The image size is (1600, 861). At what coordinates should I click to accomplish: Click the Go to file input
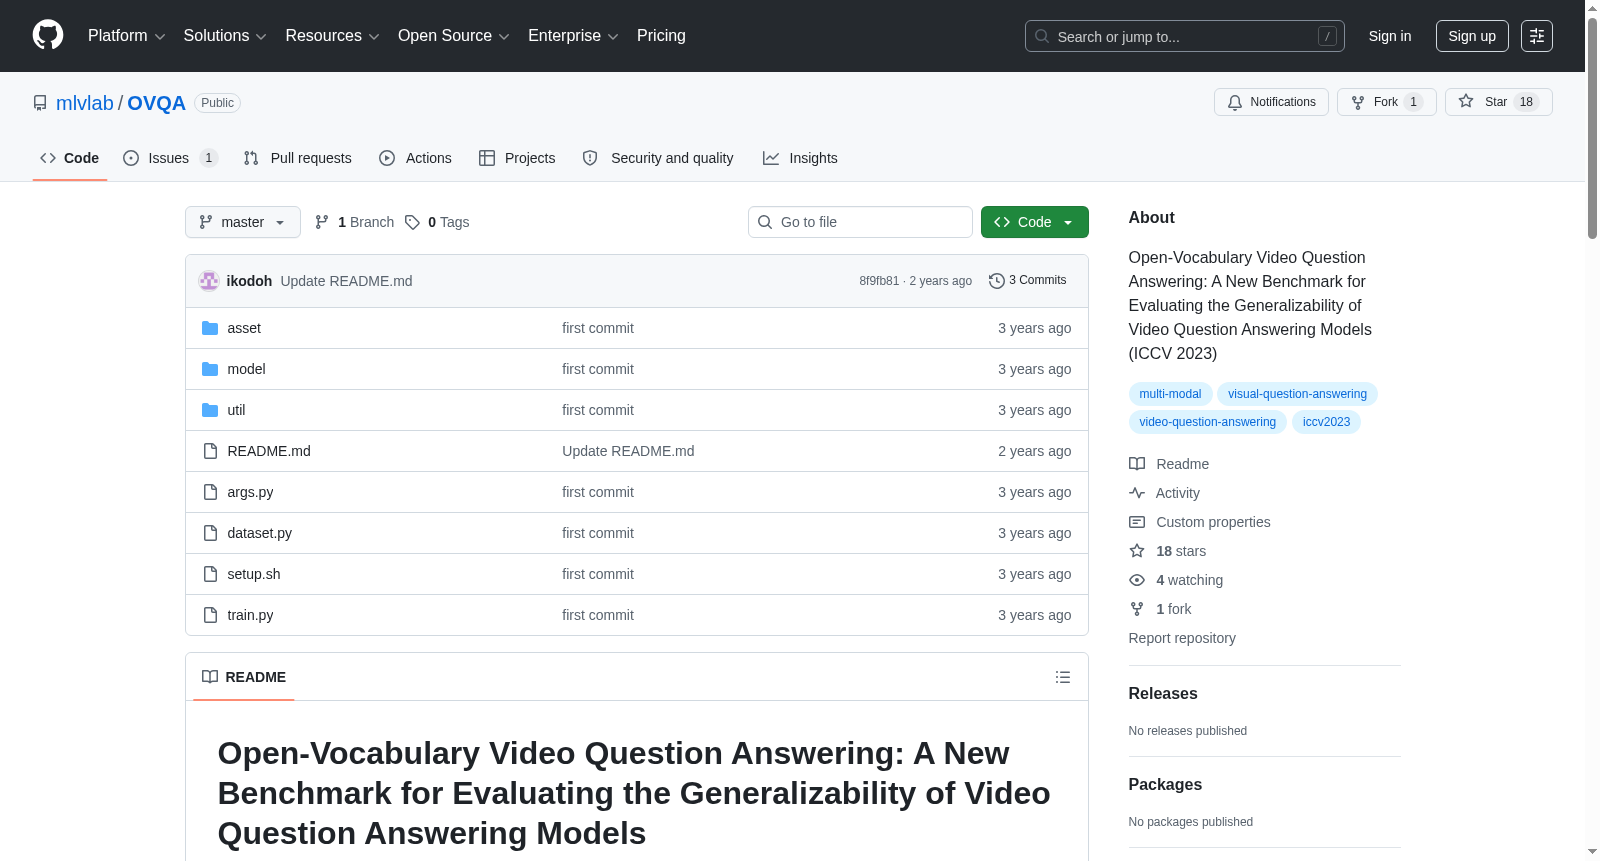click(x=860, y=222)
